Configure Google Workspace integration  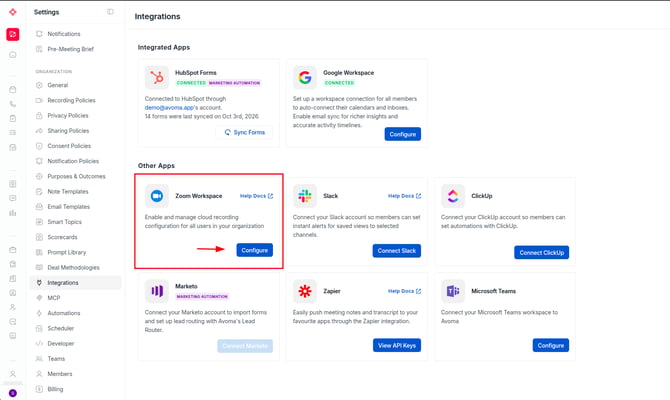pos(403,134)
